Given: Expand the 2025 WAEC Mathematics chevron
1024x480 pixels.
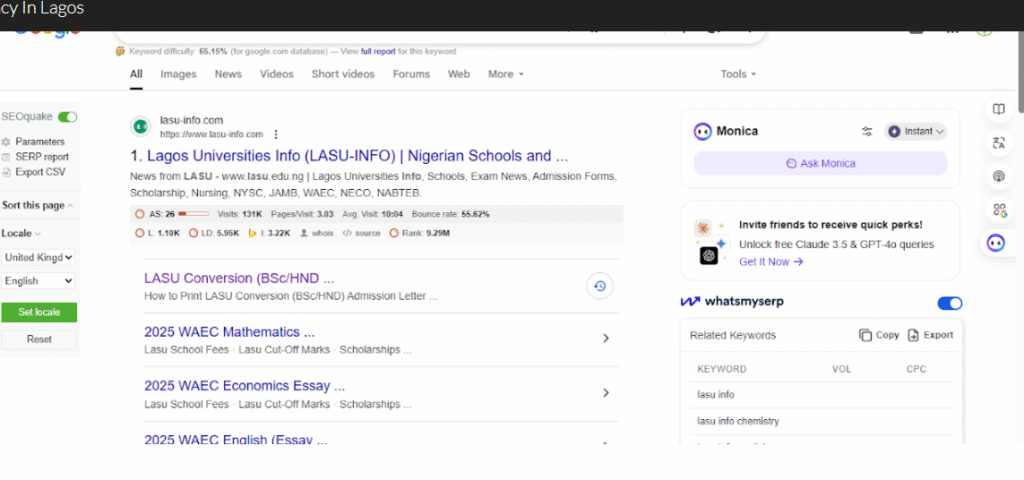Looking at the screenshot, I should point(605,338).
